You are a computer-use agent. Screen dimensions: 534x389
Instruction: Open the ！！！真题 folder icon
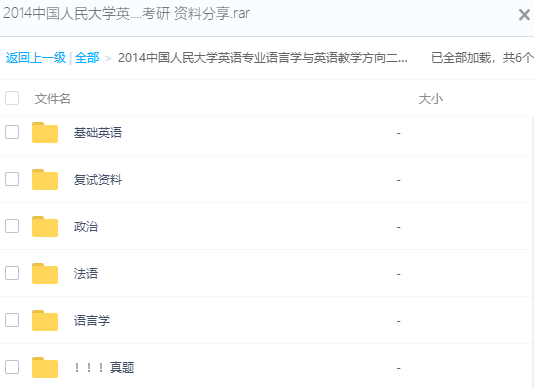coord(45,368)
